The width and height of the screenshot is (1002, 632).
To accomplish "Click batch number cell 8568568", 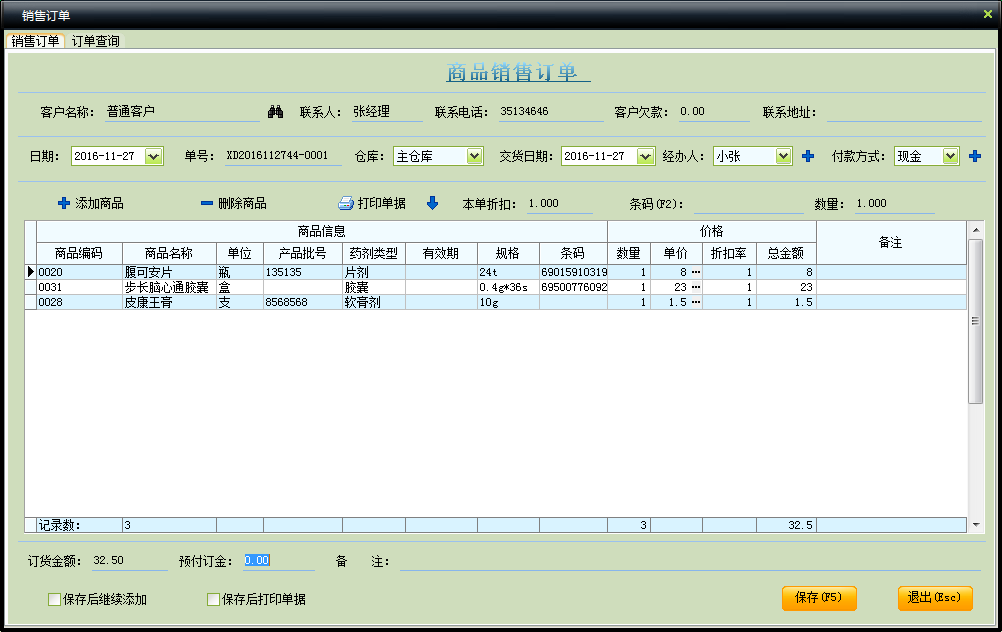I will click(x=303, y=302).
